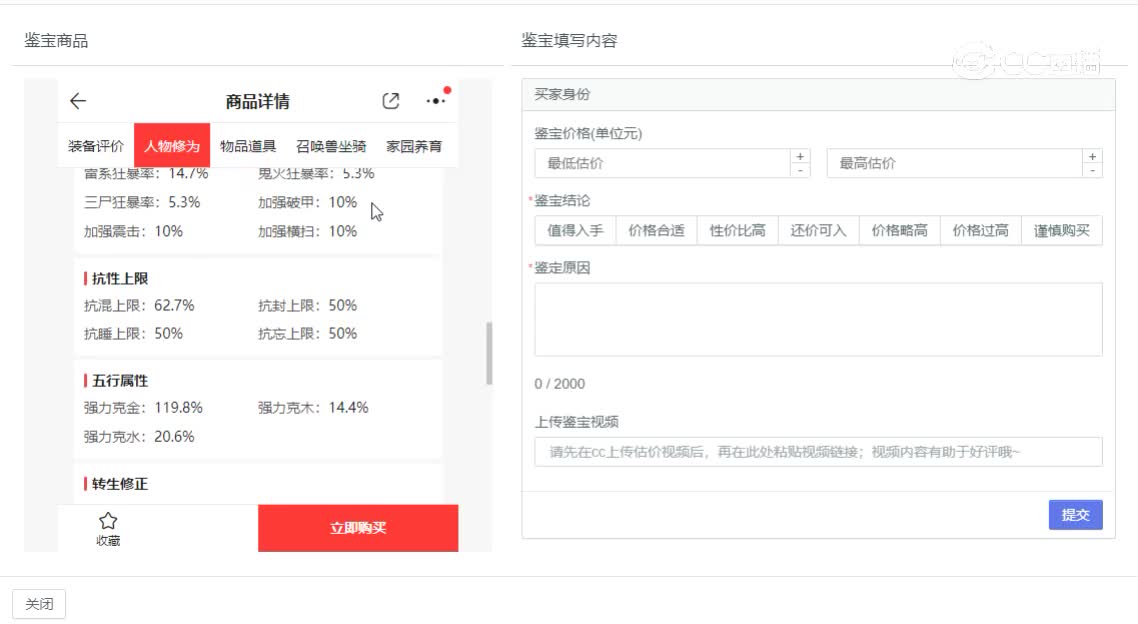Click the 强力克水: 20.6% value
Viewport: 1138px width, 624px height.
139,437
